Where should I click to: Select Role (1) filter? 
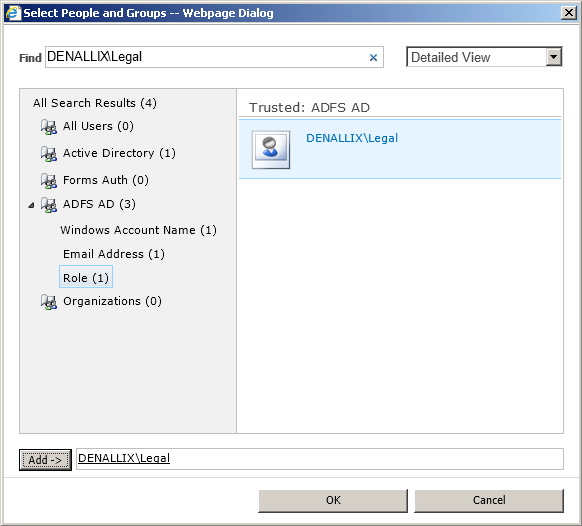point(86,278)
